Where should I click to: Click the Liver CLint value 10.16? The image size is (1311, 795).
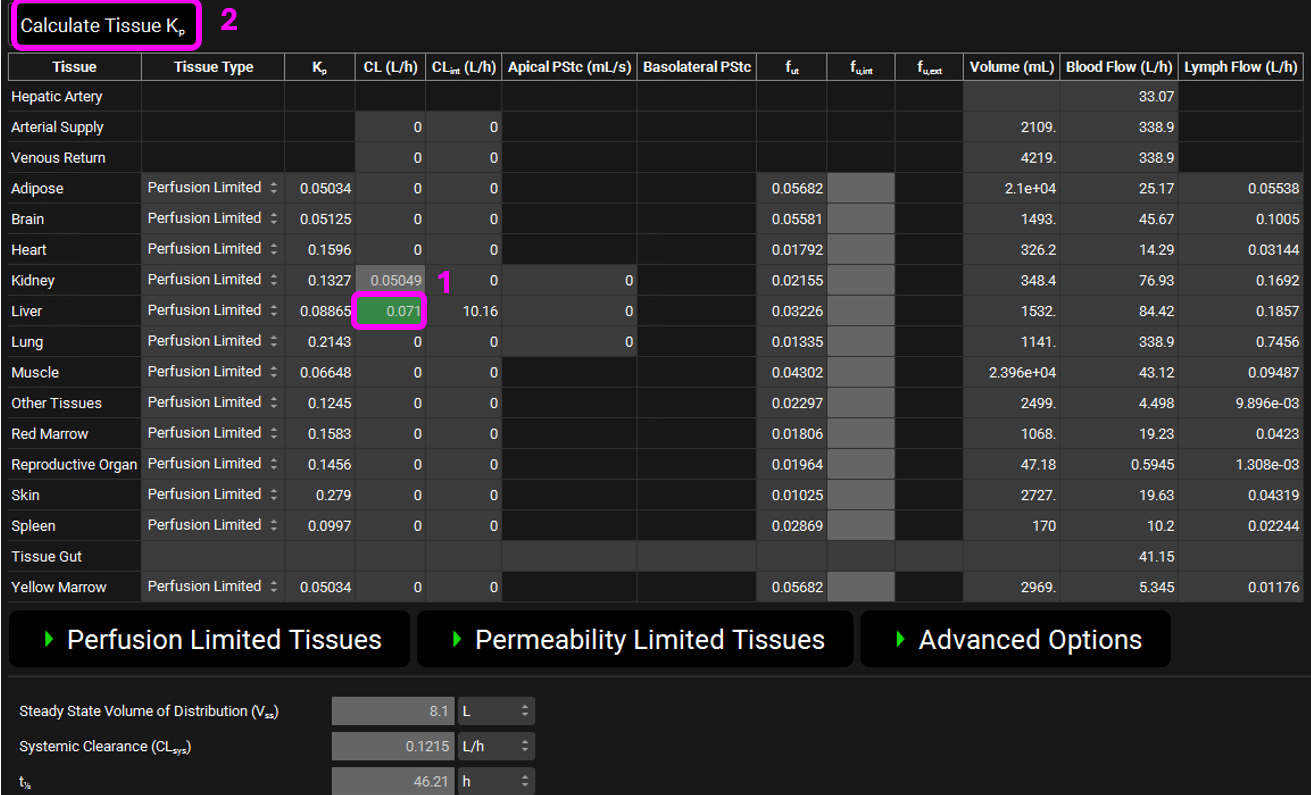point(464,311)
